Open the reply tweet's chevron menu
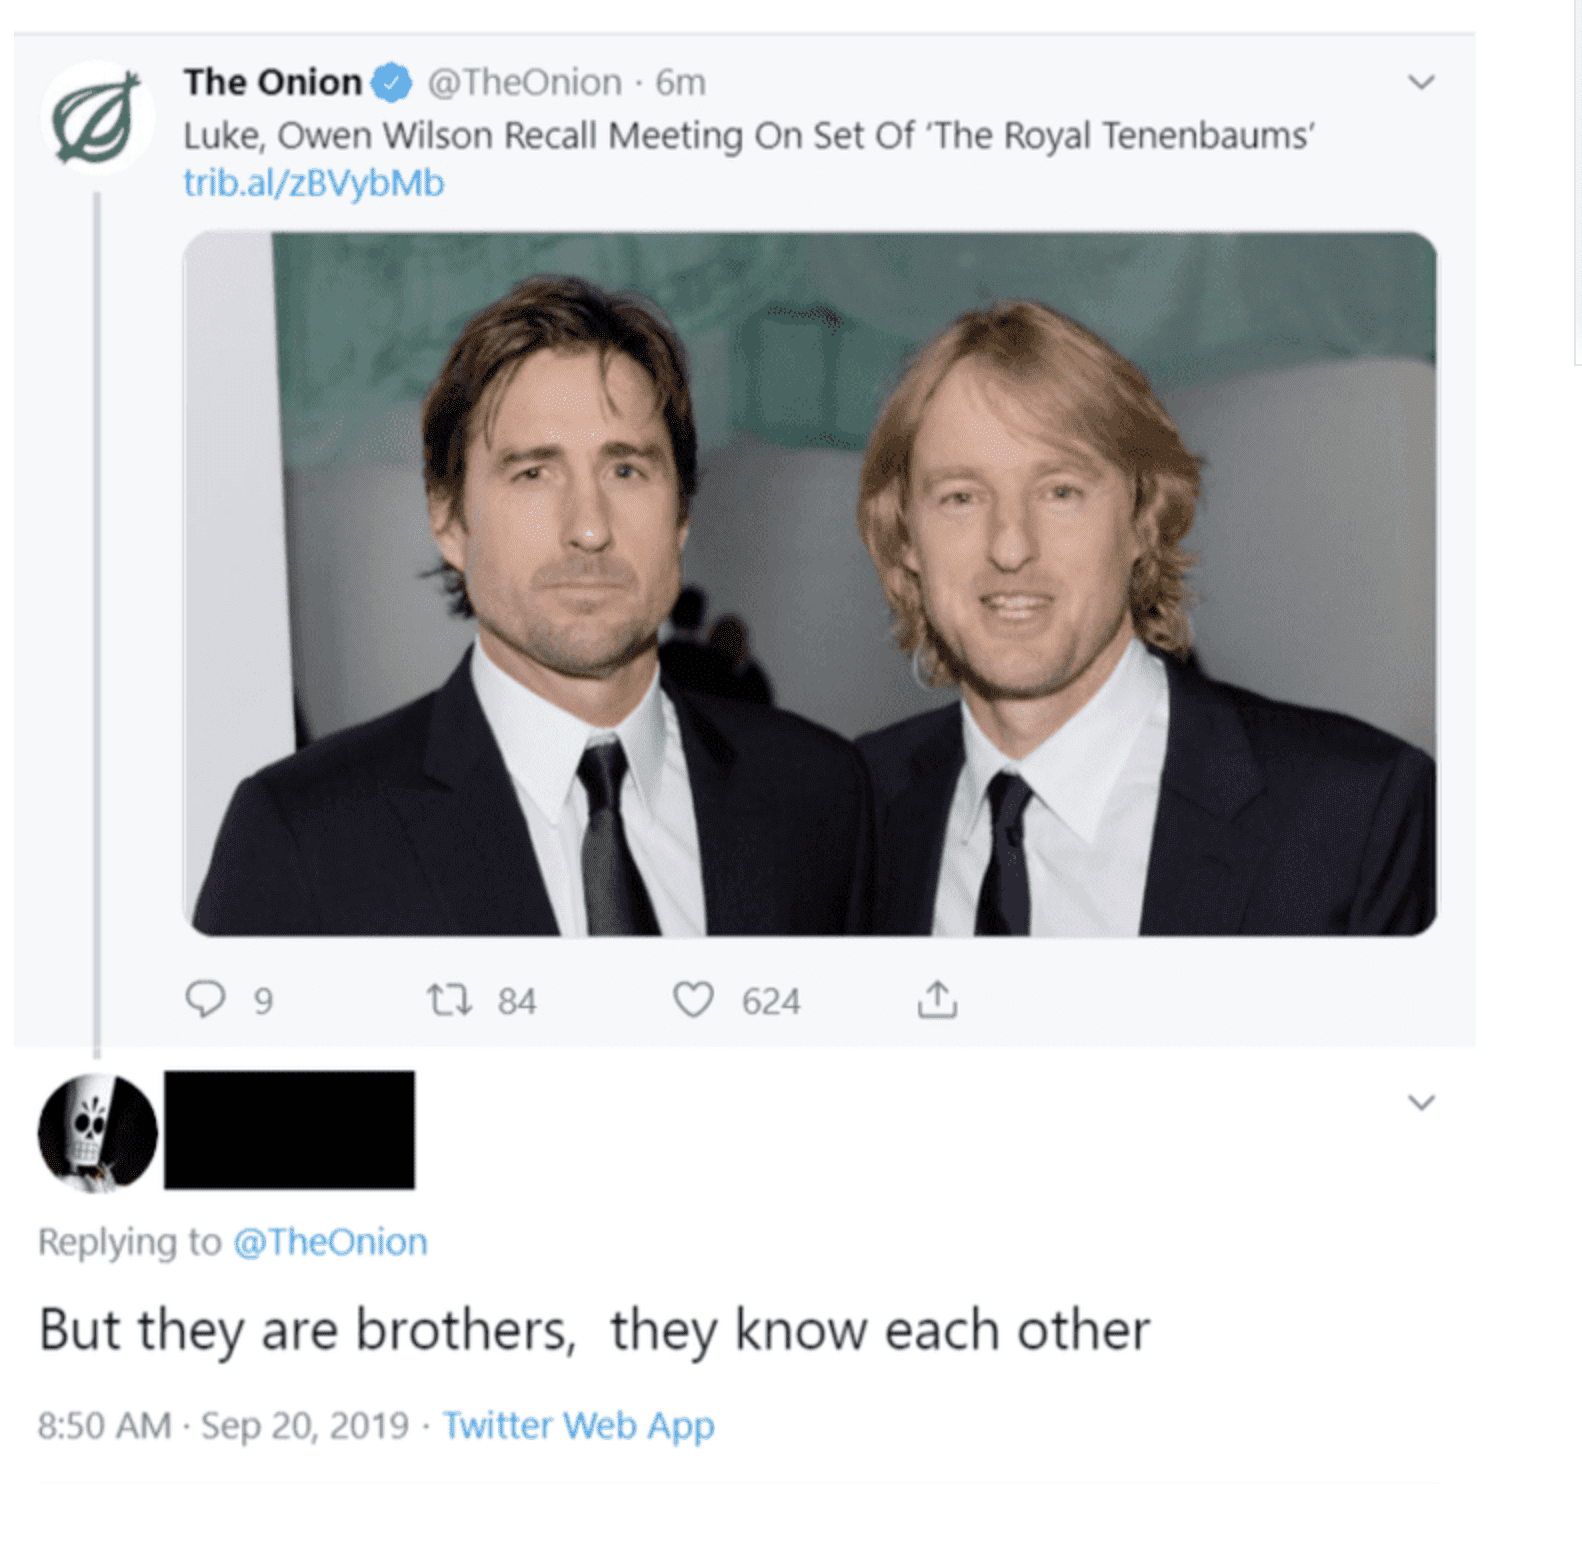The height and width of the screenshot is (1566, 1582). tap(1421, 1102)
